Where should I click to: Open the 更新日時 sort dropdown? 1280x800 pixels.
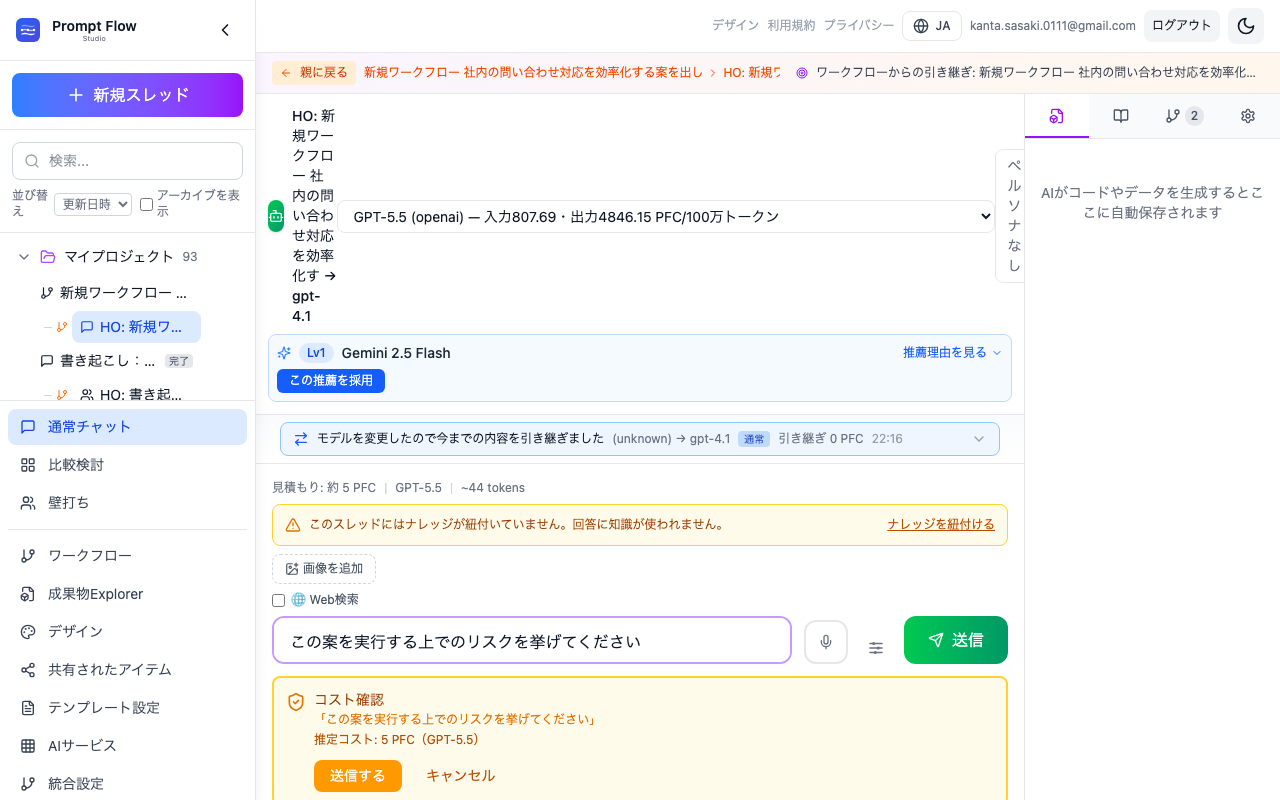coord(93,204)
